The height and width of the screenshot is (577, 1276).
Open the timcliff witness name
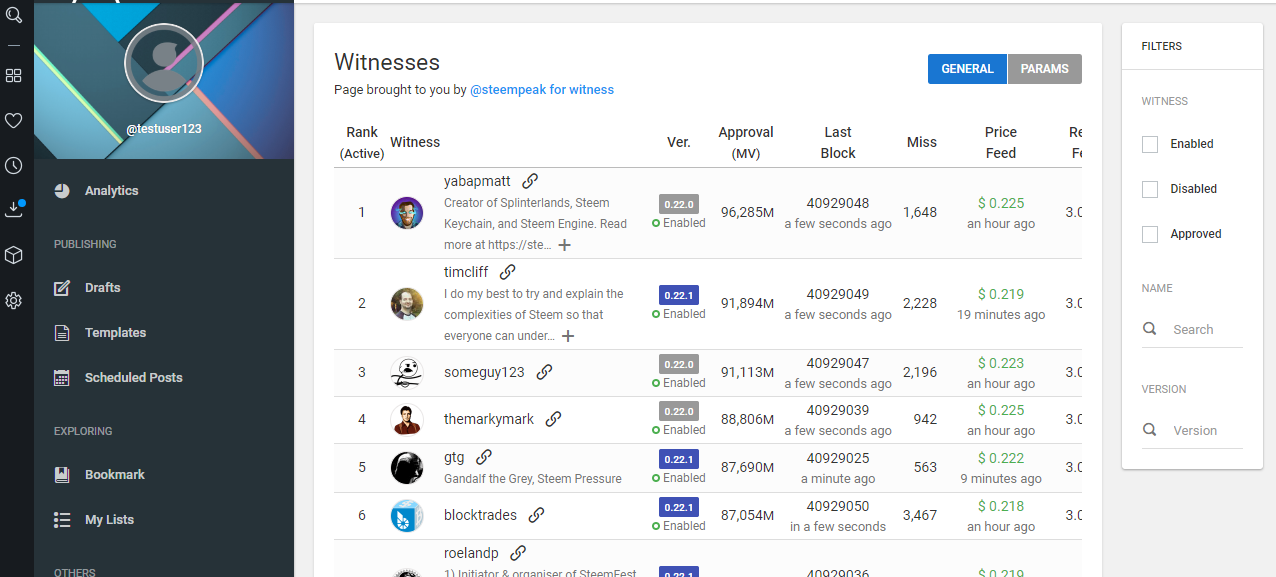[466, 272]
